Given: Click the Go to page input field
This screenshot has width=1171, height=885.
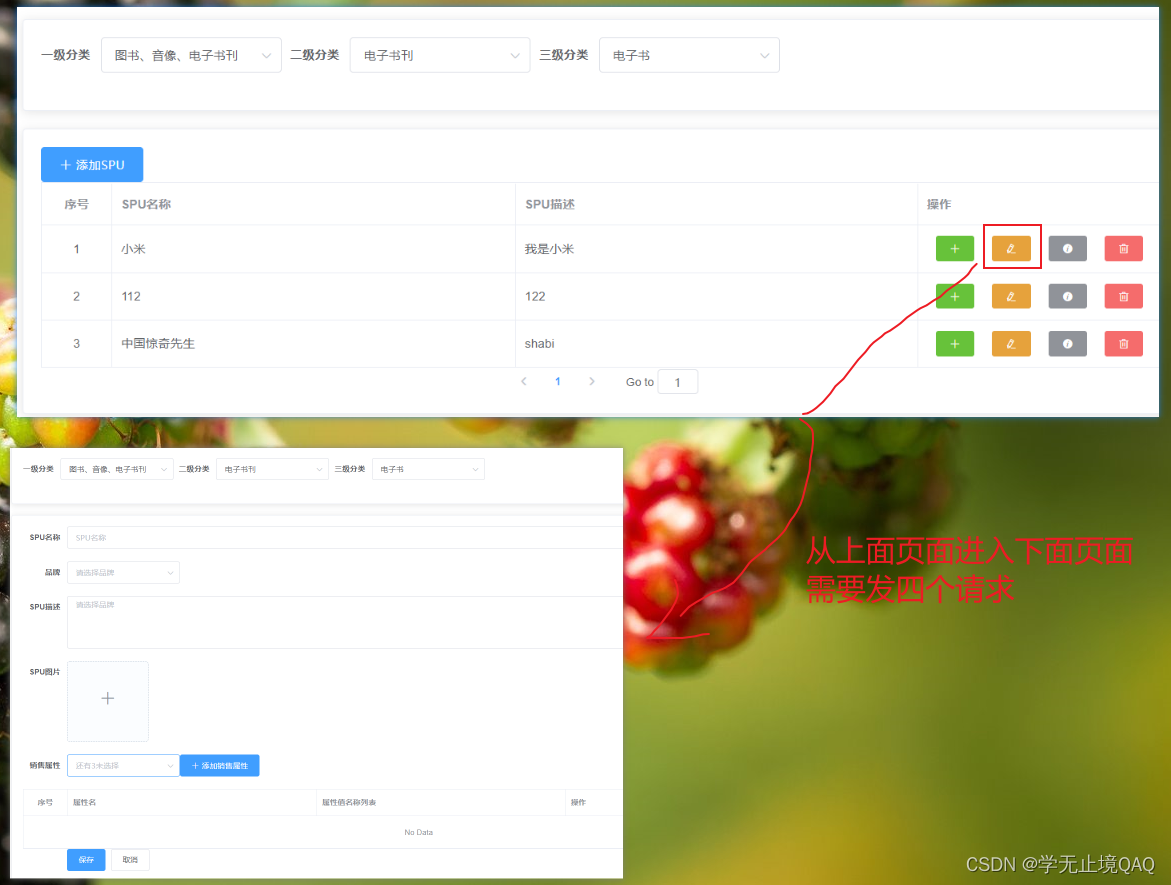Looking at the screenshot, I should pos(677,381).
